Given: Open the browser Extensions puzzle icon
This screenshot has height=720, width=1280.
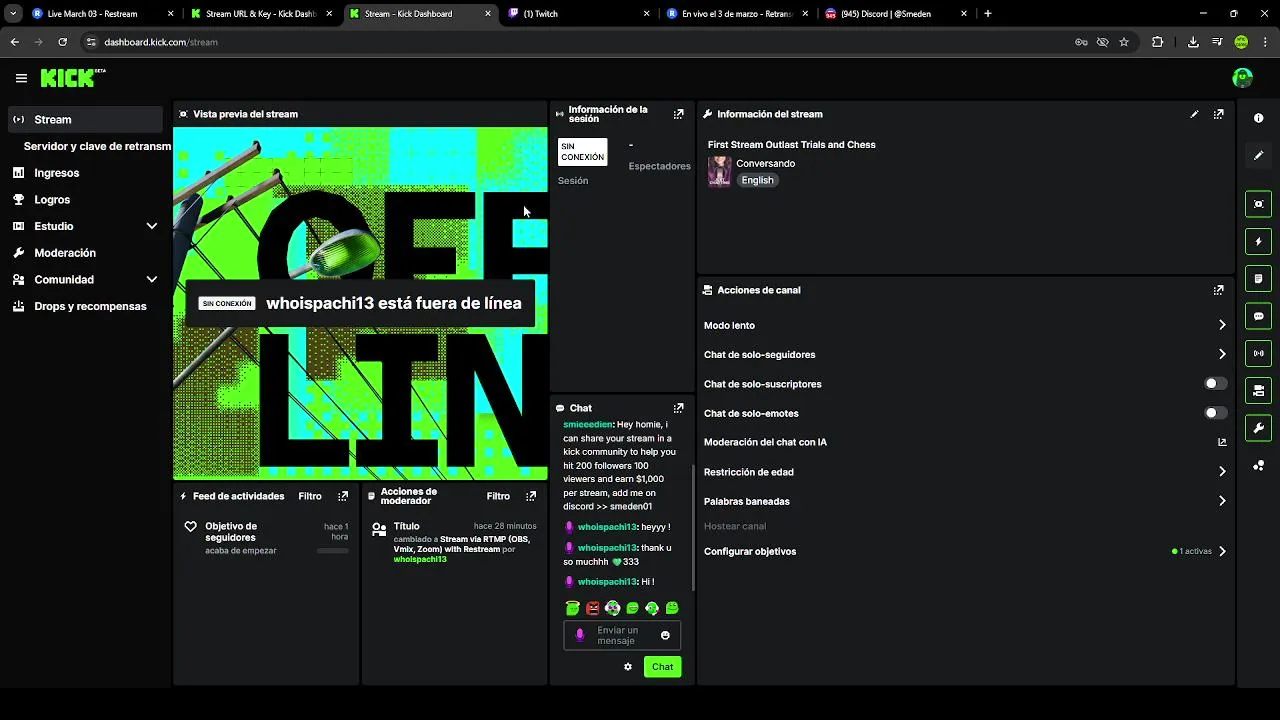Looking at the screenshot, I should 1157,42.
